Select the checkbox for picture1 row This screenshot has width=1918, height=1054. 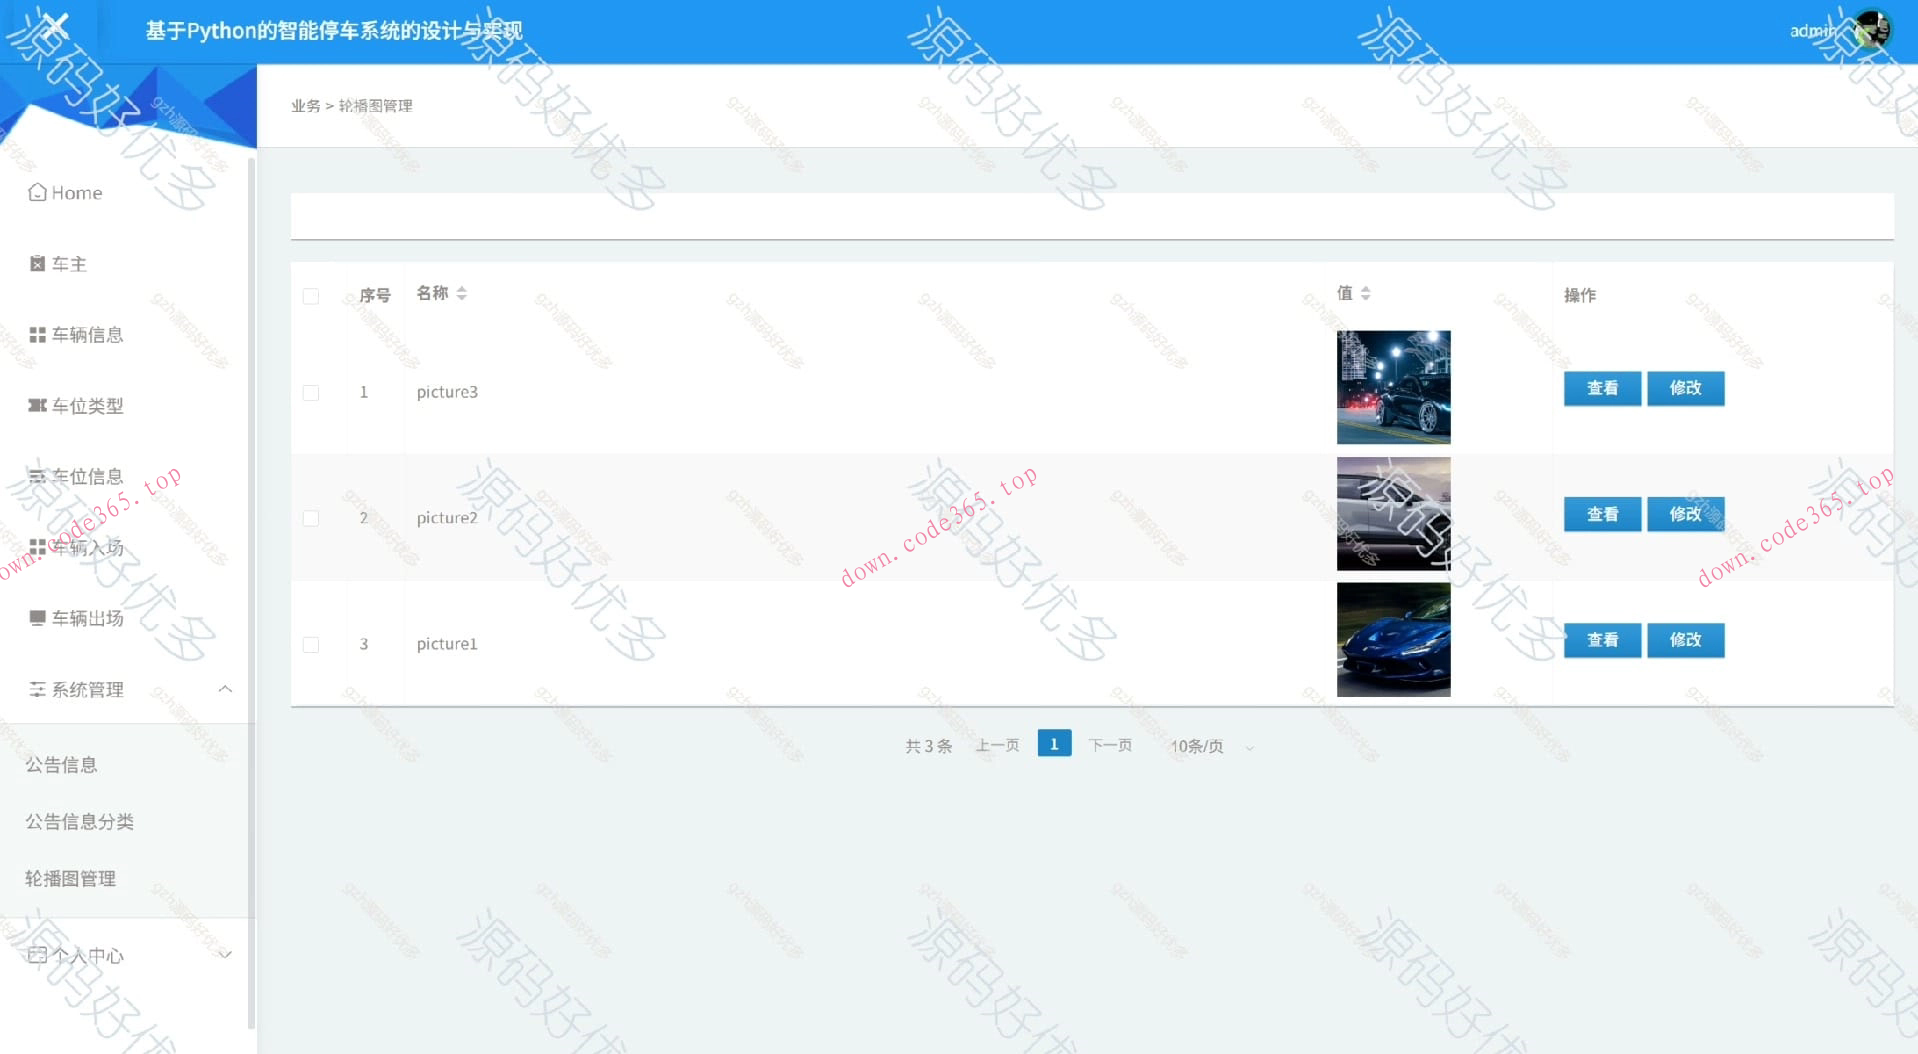pos(311,645)
